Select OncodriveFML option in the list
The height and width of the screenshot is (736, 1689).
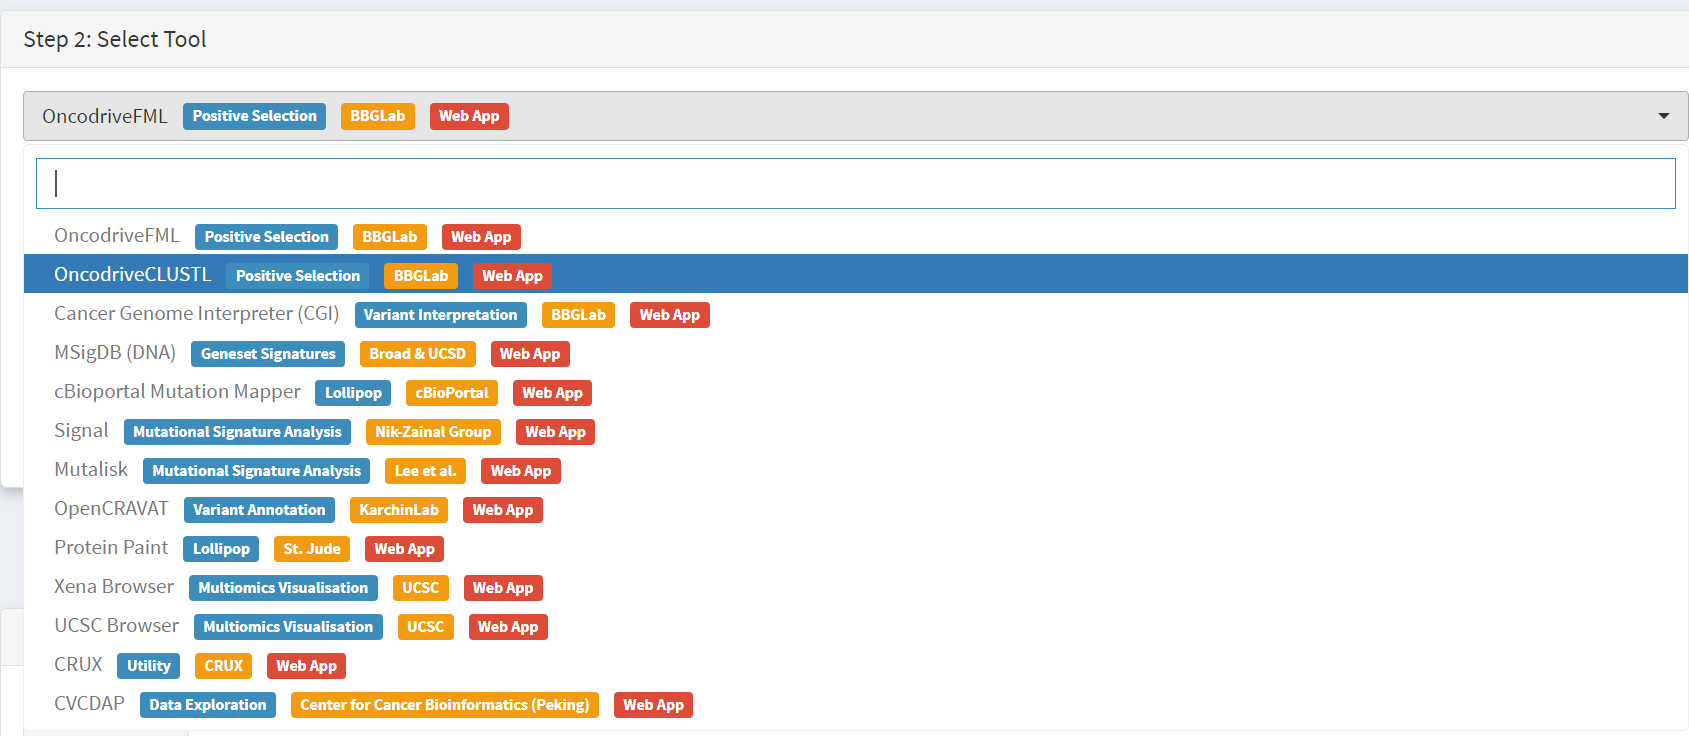click(856, 236)
